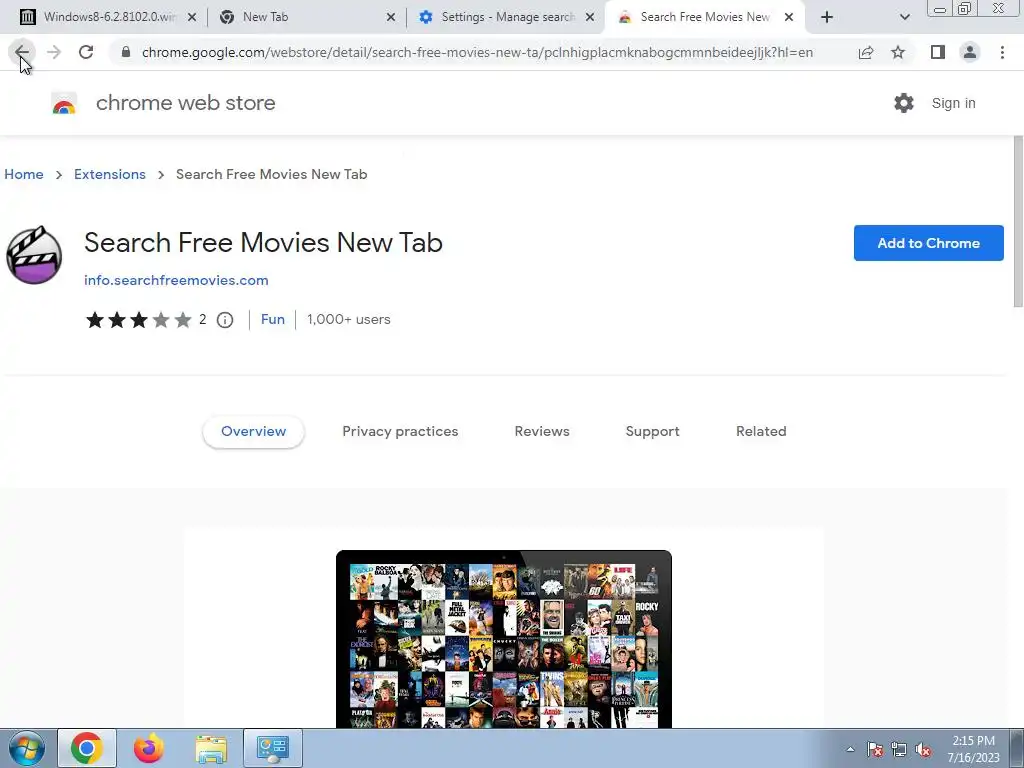The image size is (1024, 768).
Task: Open the Reviews tab
Action: (x=541, y=431)
